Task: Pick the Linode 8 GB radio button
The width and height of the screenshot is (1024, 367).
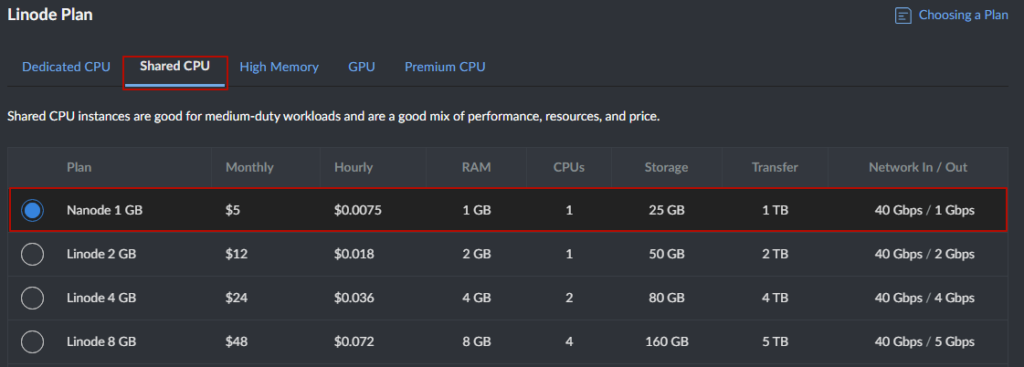Action: pos(33,342)
